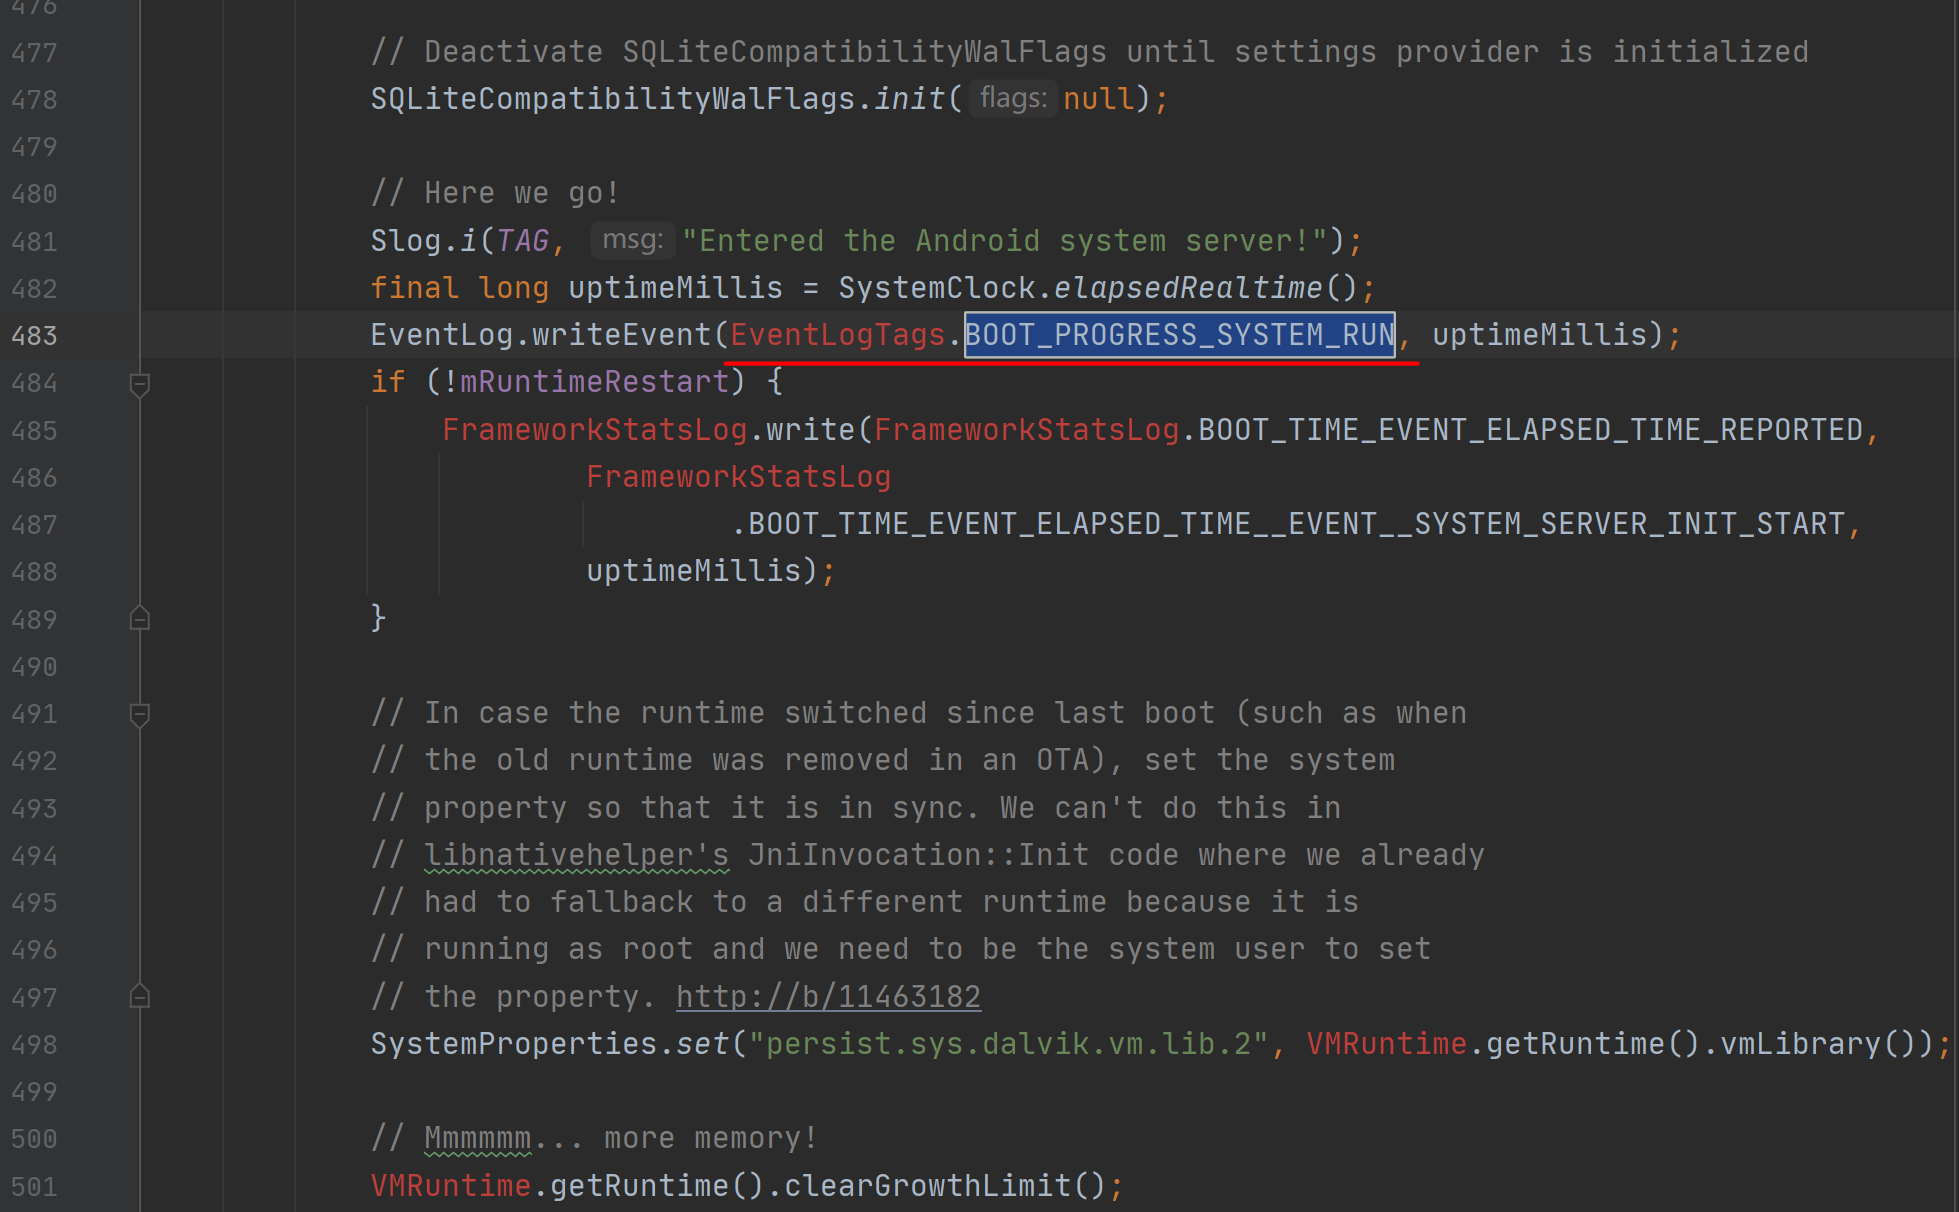
Task: Click mRuntimeRestart field in if condition
Action: click(x=595, y=382)
